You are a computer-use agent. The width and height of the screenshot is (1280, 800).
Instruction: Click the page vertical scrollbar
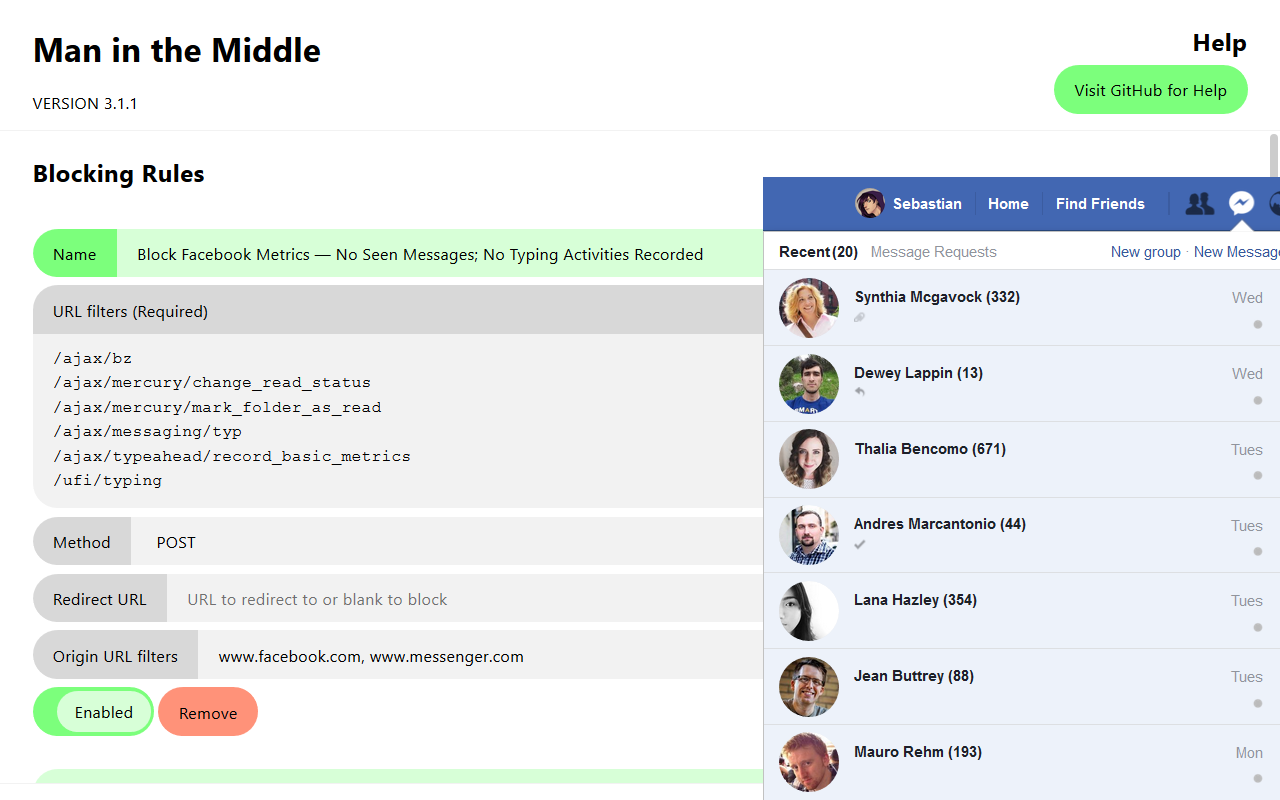tap(1274, 155)
